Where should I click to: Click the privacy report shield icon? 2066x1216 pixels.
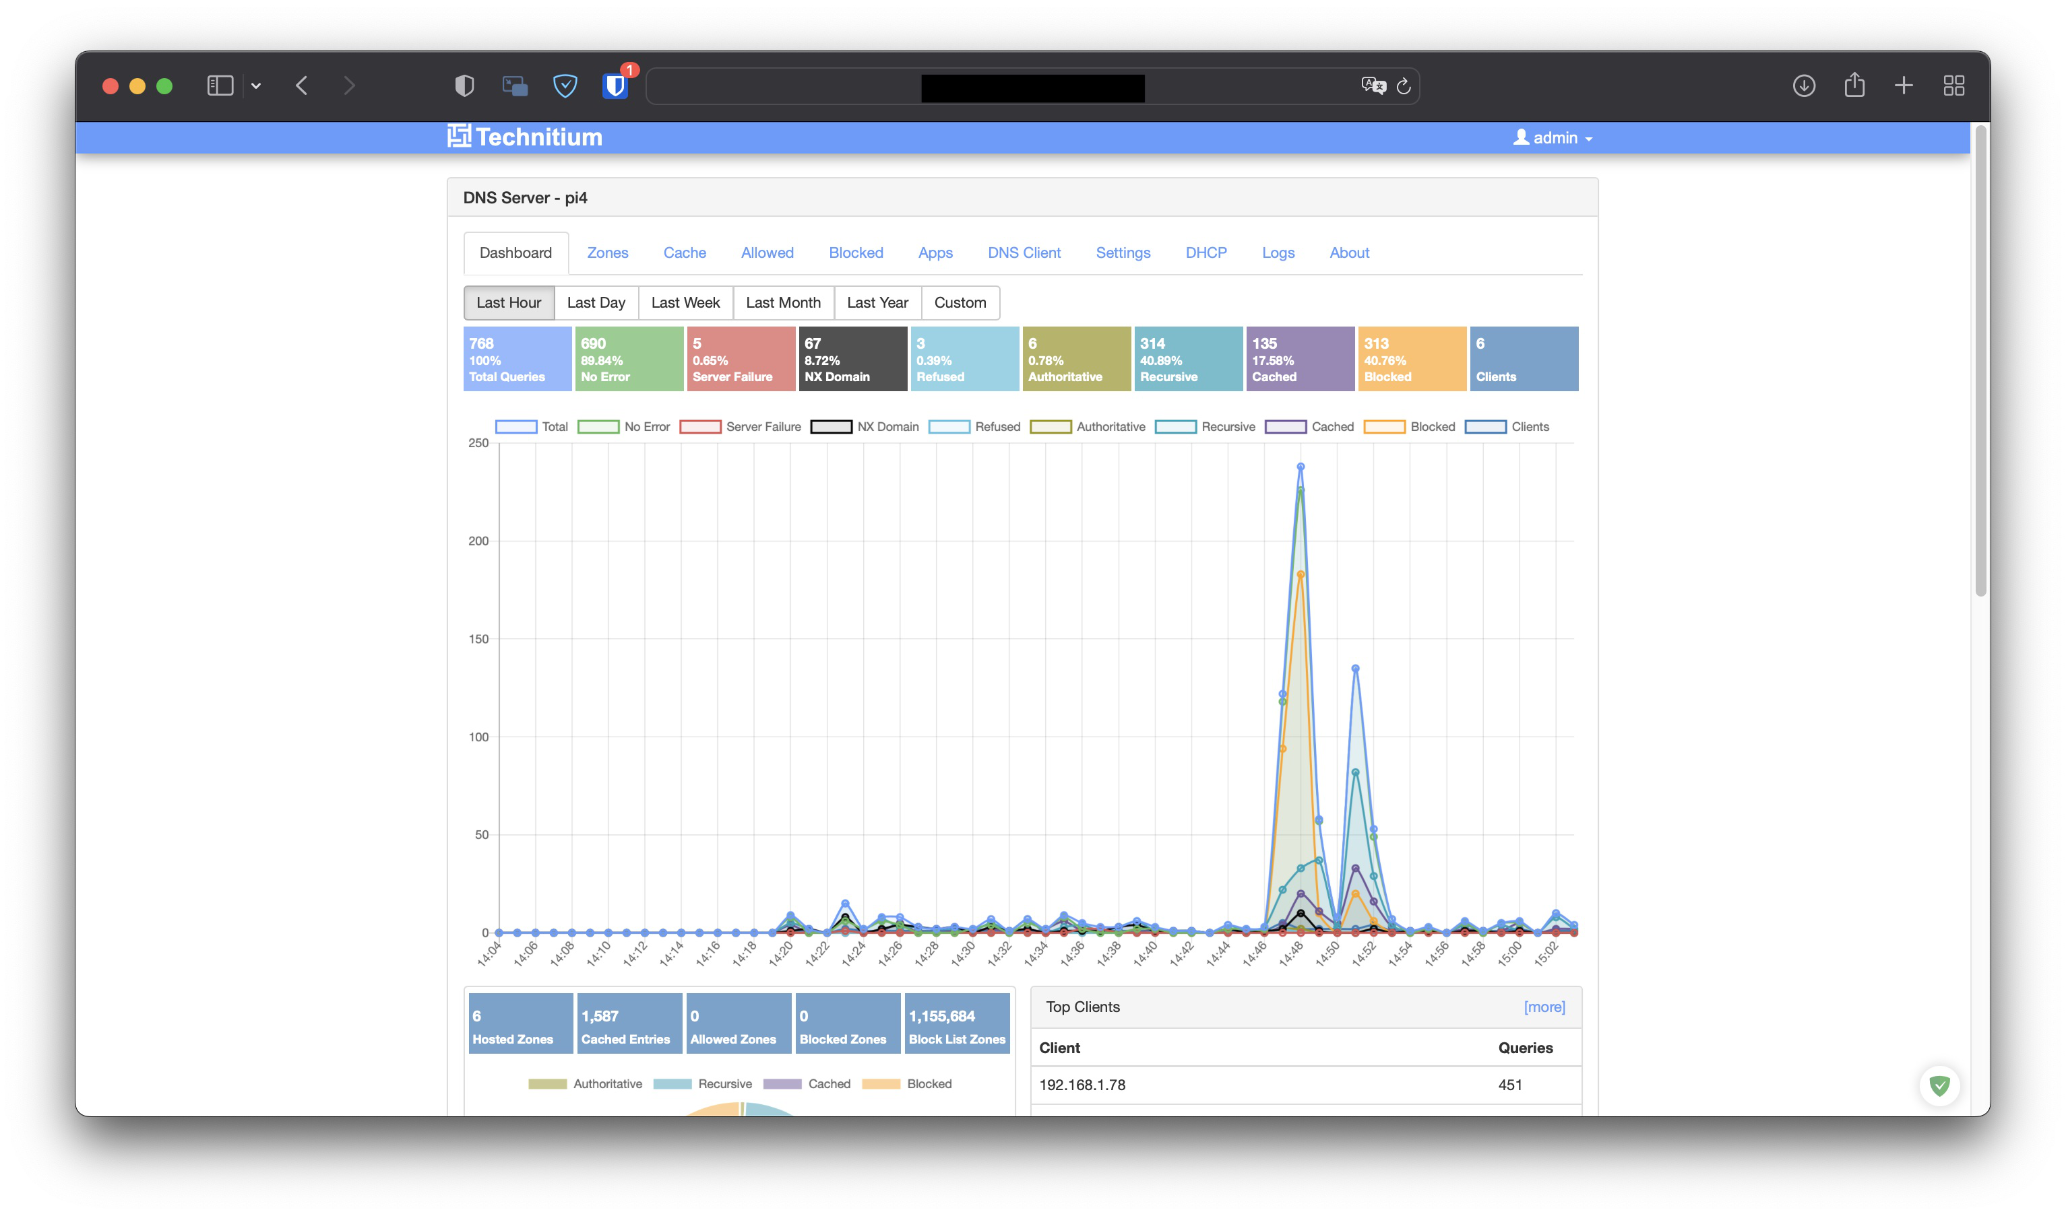(x=464, y=86)
